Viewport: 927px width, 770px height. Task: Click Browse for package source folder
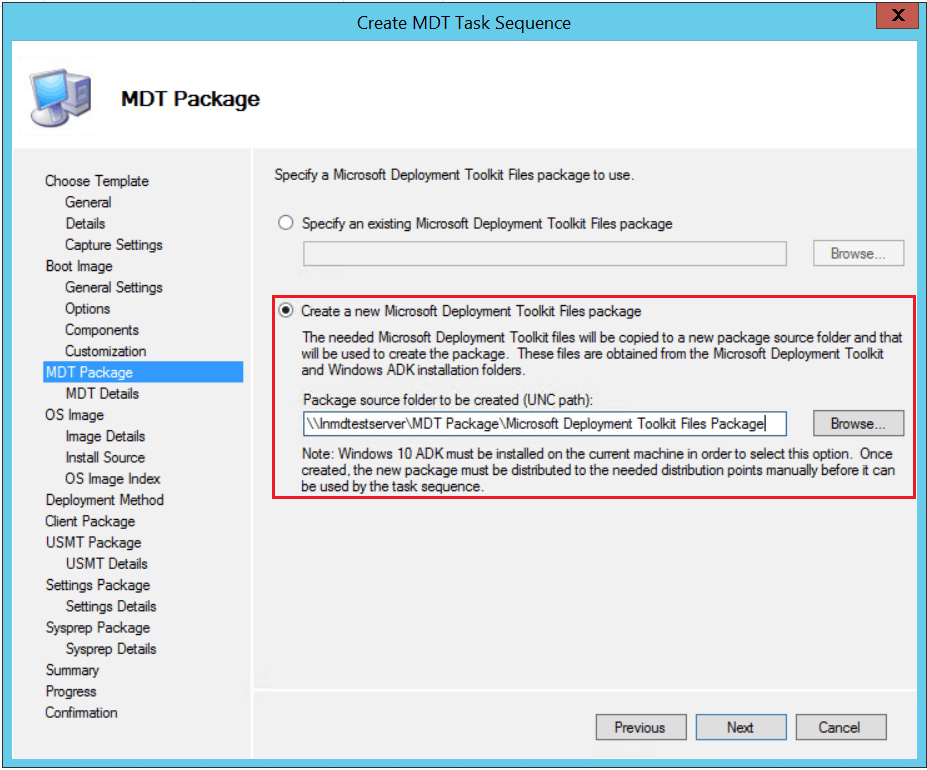858,423
